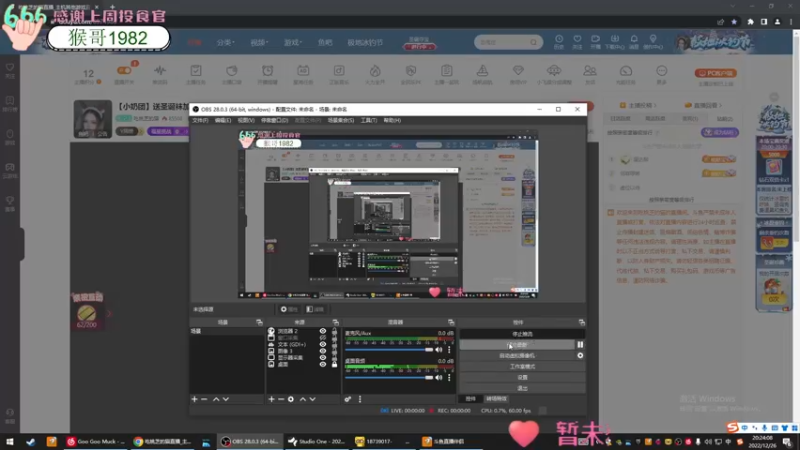Viewport: 800px width, 450px height.
Task: Switch to the 转场特效 tab in OBS
Action: (x=496, y=399)
